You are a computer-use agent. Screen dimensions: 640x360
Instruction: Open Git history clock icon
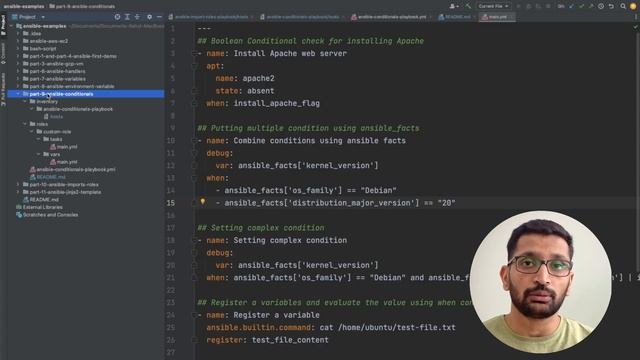coord(601,6)
